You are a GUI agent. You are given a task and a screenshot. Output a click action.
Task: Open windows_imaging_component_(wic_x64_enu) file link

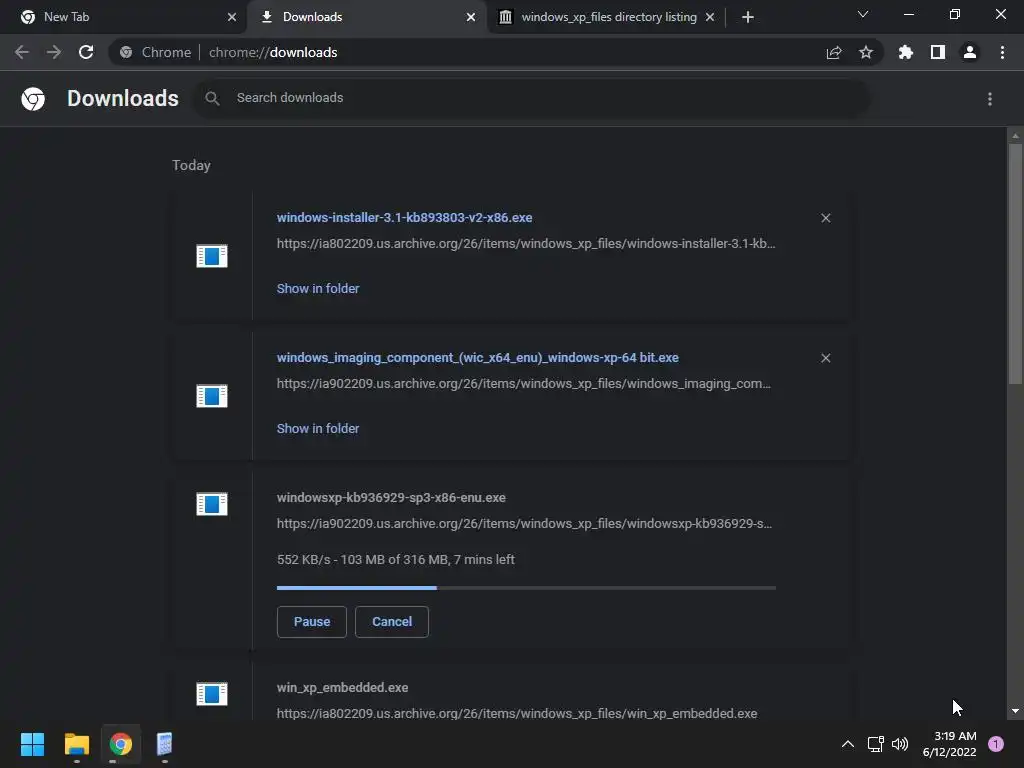pos(477,358)
